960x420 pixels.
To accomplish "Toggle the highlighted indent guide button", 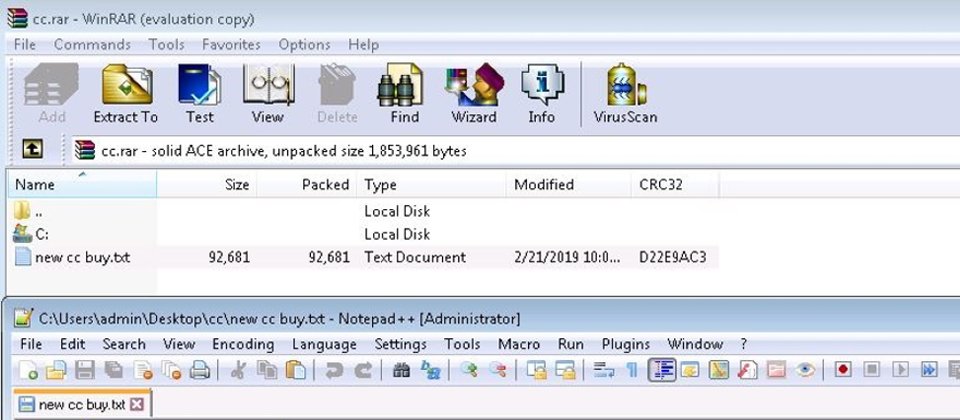I will [x=662, y=370].
